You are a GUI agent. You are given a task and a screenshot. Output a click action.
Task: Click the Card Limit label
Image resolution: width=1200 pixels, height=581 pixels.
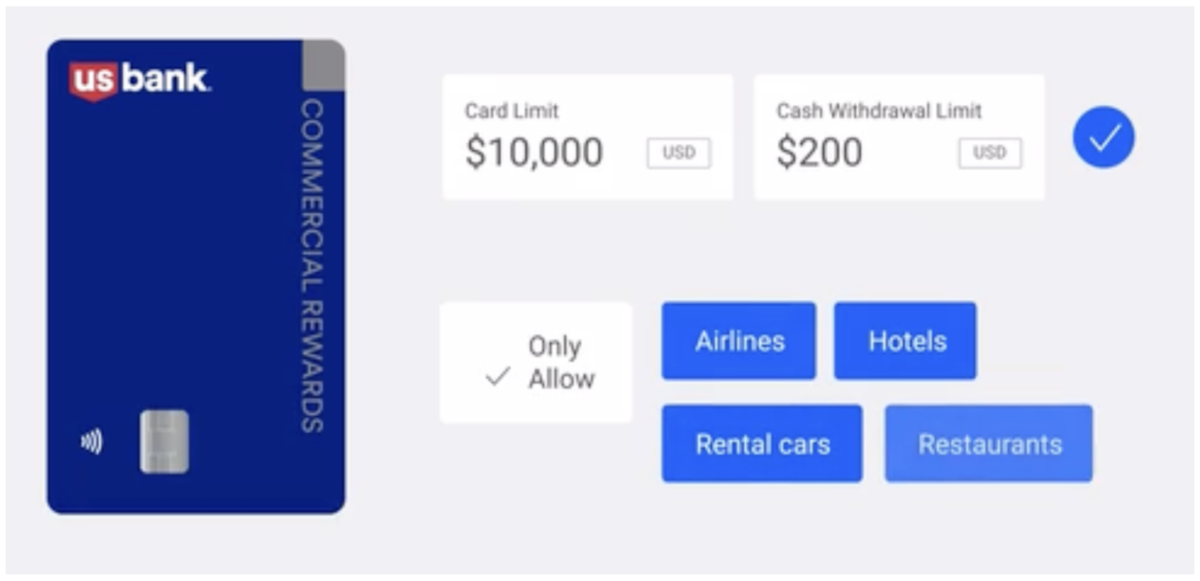pos(512,111)
